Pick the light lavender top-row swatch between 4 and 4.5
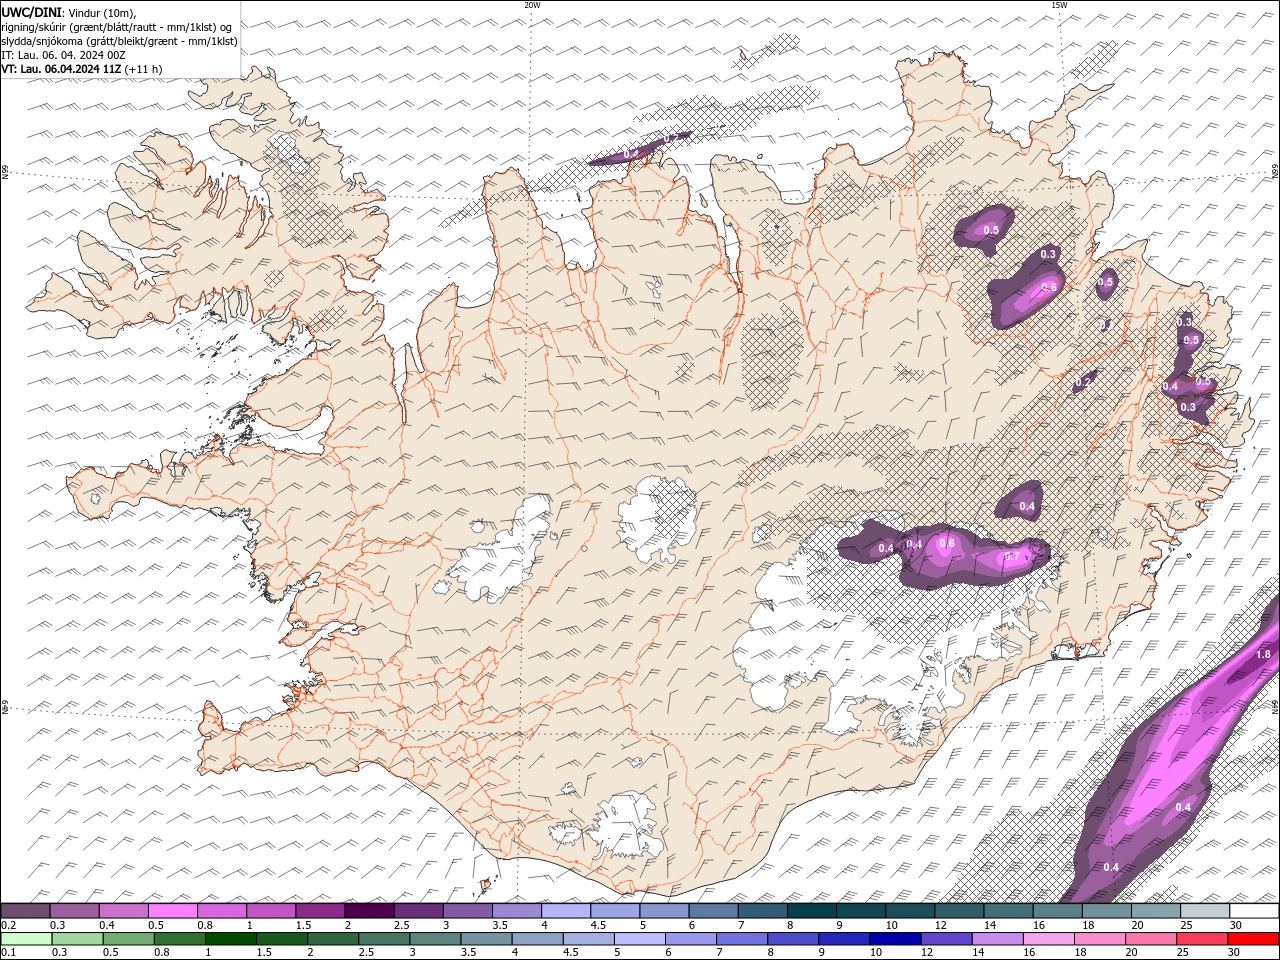 [566, 911]
